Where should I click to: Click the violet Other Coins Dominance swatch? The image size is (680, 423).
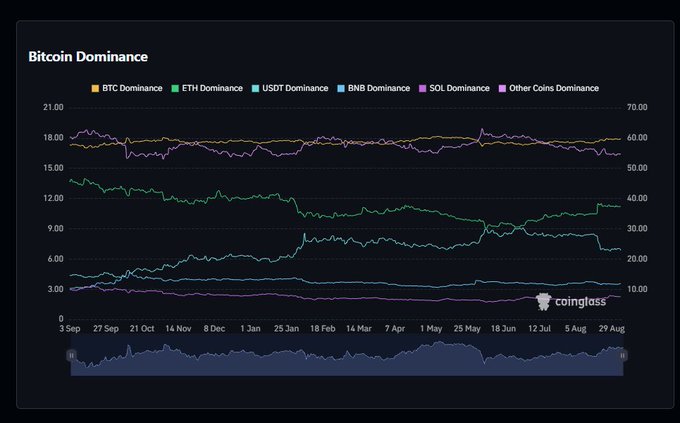[x=502, y=89]
